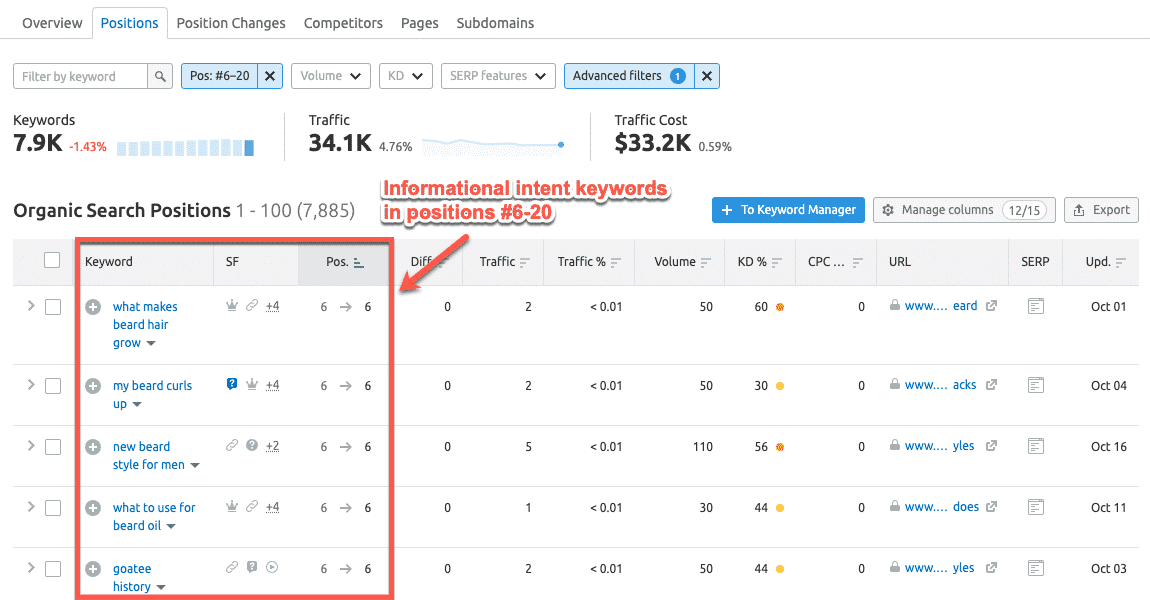
Task: Add 'what makes beard hair grow' via plus icon
Action: (x=93, y=307)
